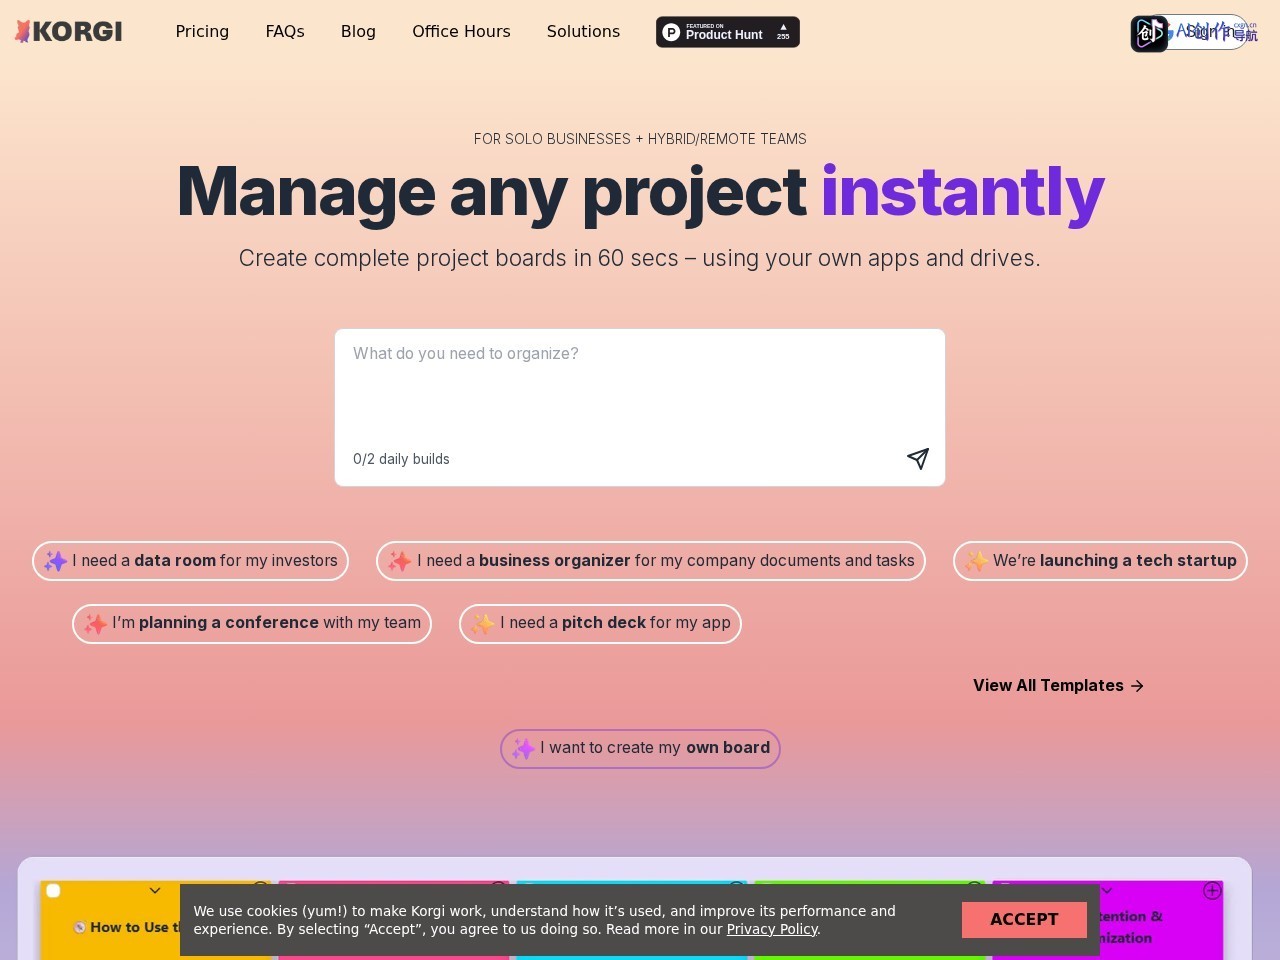Open the Solutions menu
This screenshot has height=960, width=1280.
coord(583,32)
